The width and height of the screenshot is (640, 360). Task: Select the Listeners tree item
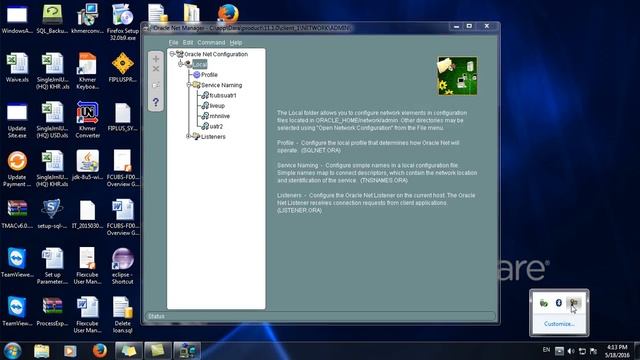click(x=213, y=137)
